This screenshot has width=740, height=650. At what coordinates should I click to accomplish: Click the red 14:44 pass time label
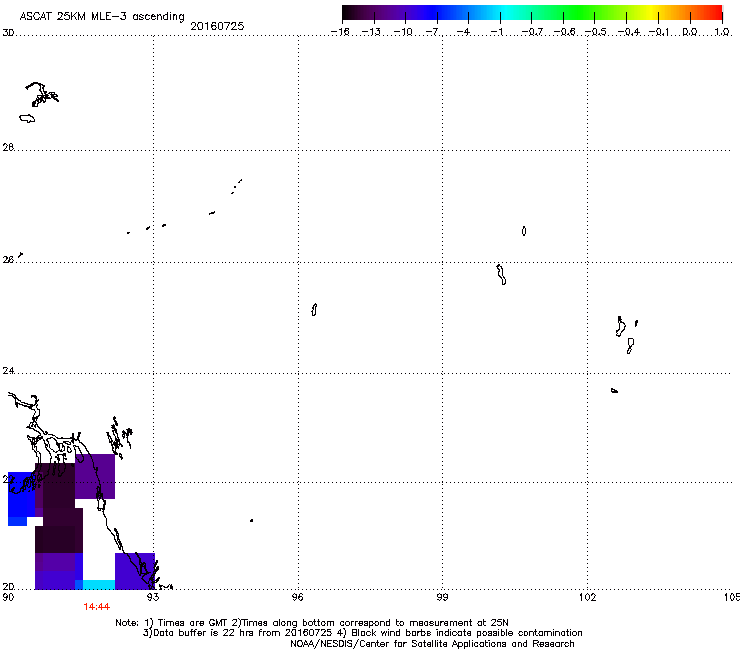97,607
